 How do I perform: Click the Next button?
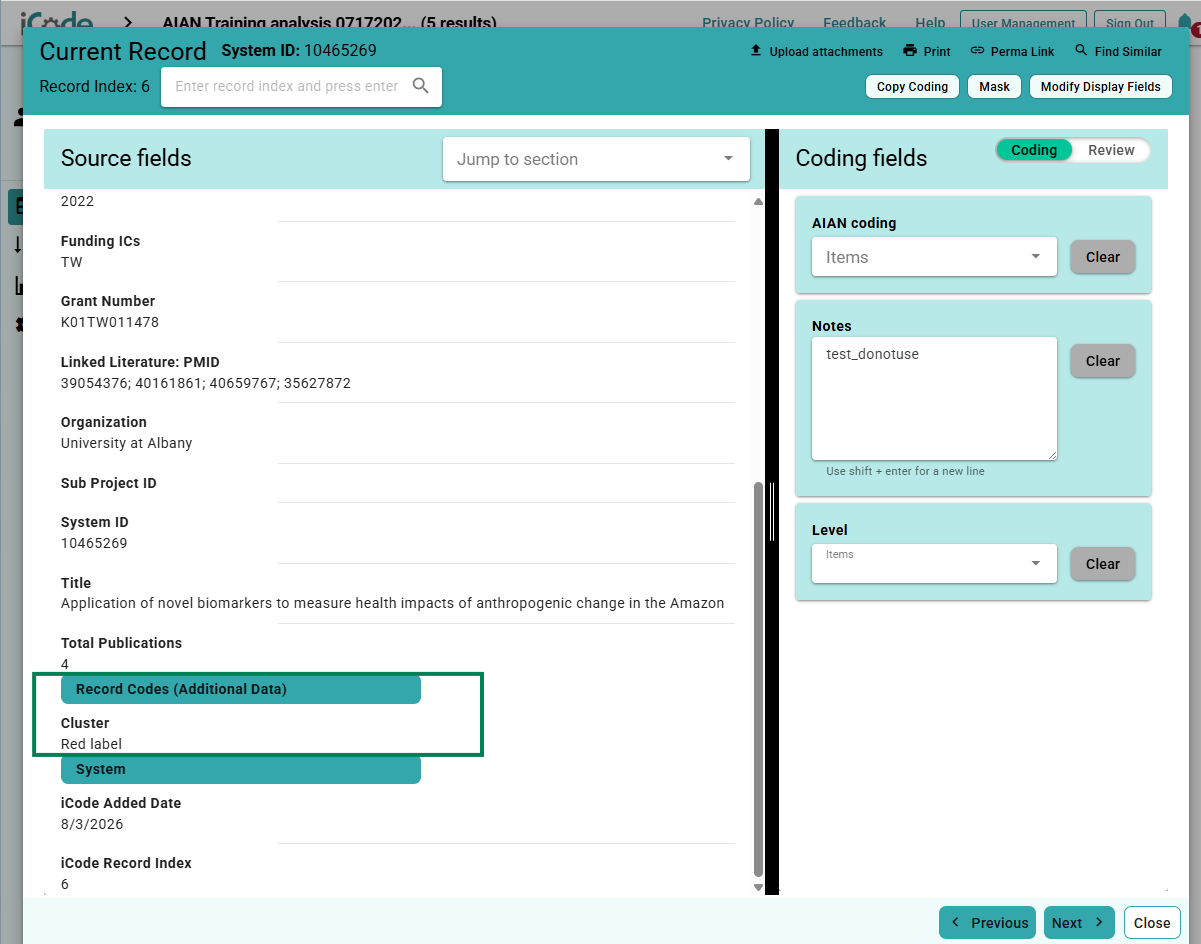click(x=1080, y=923)
